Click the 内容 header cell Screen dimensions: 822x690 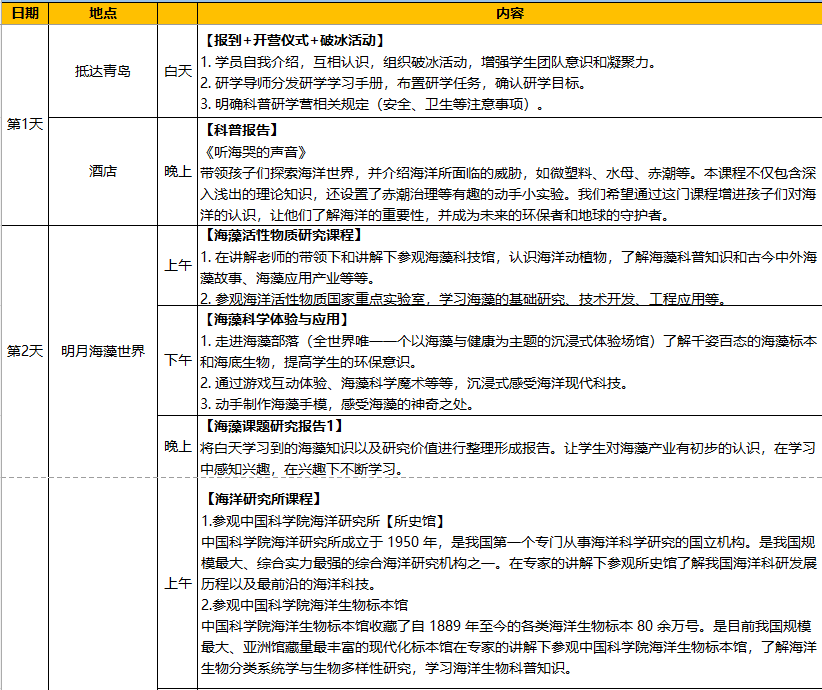click(x=509, y=14)
